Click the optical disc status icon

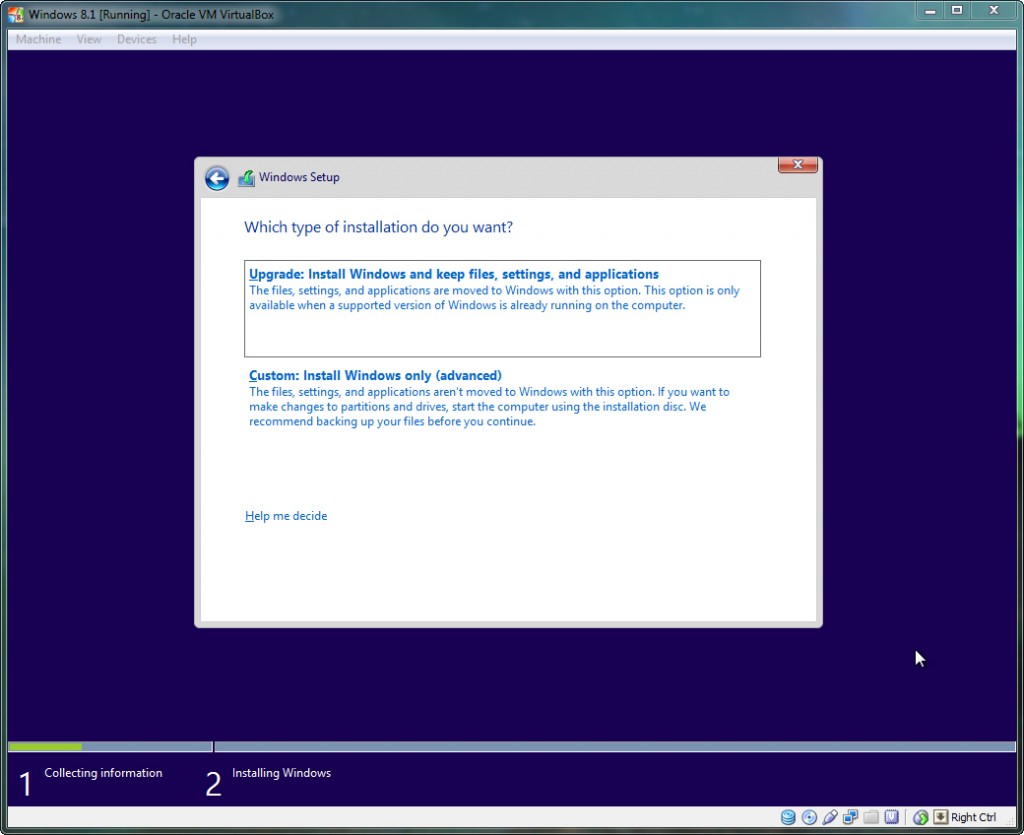[x=809, y=817]
